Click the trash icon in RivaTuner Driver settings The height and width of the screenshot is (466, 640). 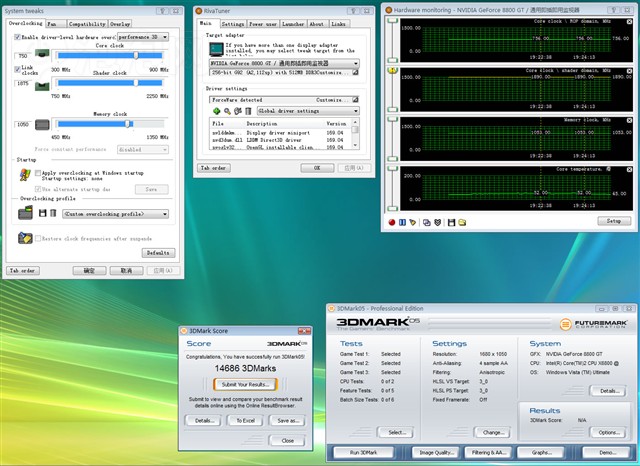point(248,111)
